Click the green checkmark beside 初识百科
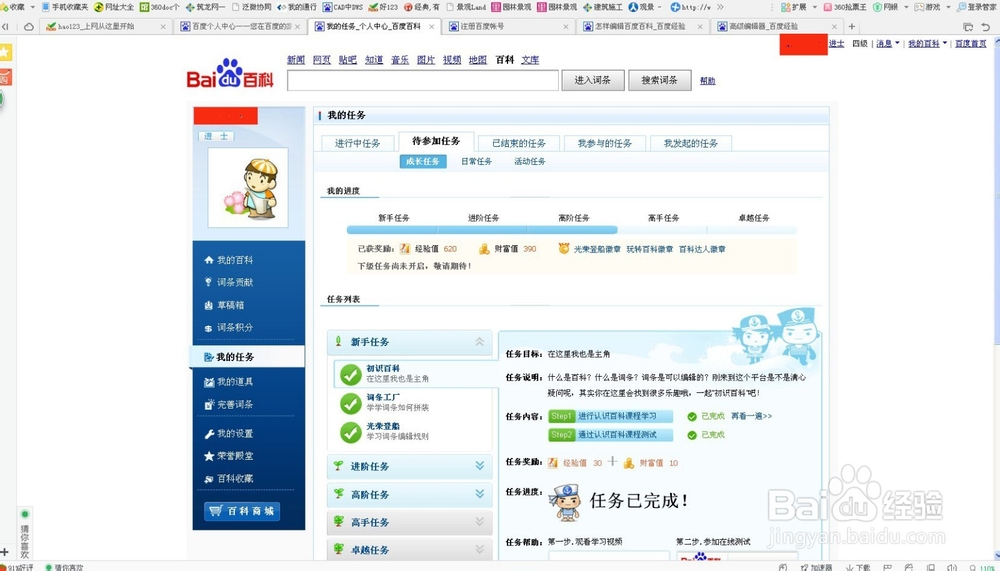The image size is (1000, 571). [351, 374]
